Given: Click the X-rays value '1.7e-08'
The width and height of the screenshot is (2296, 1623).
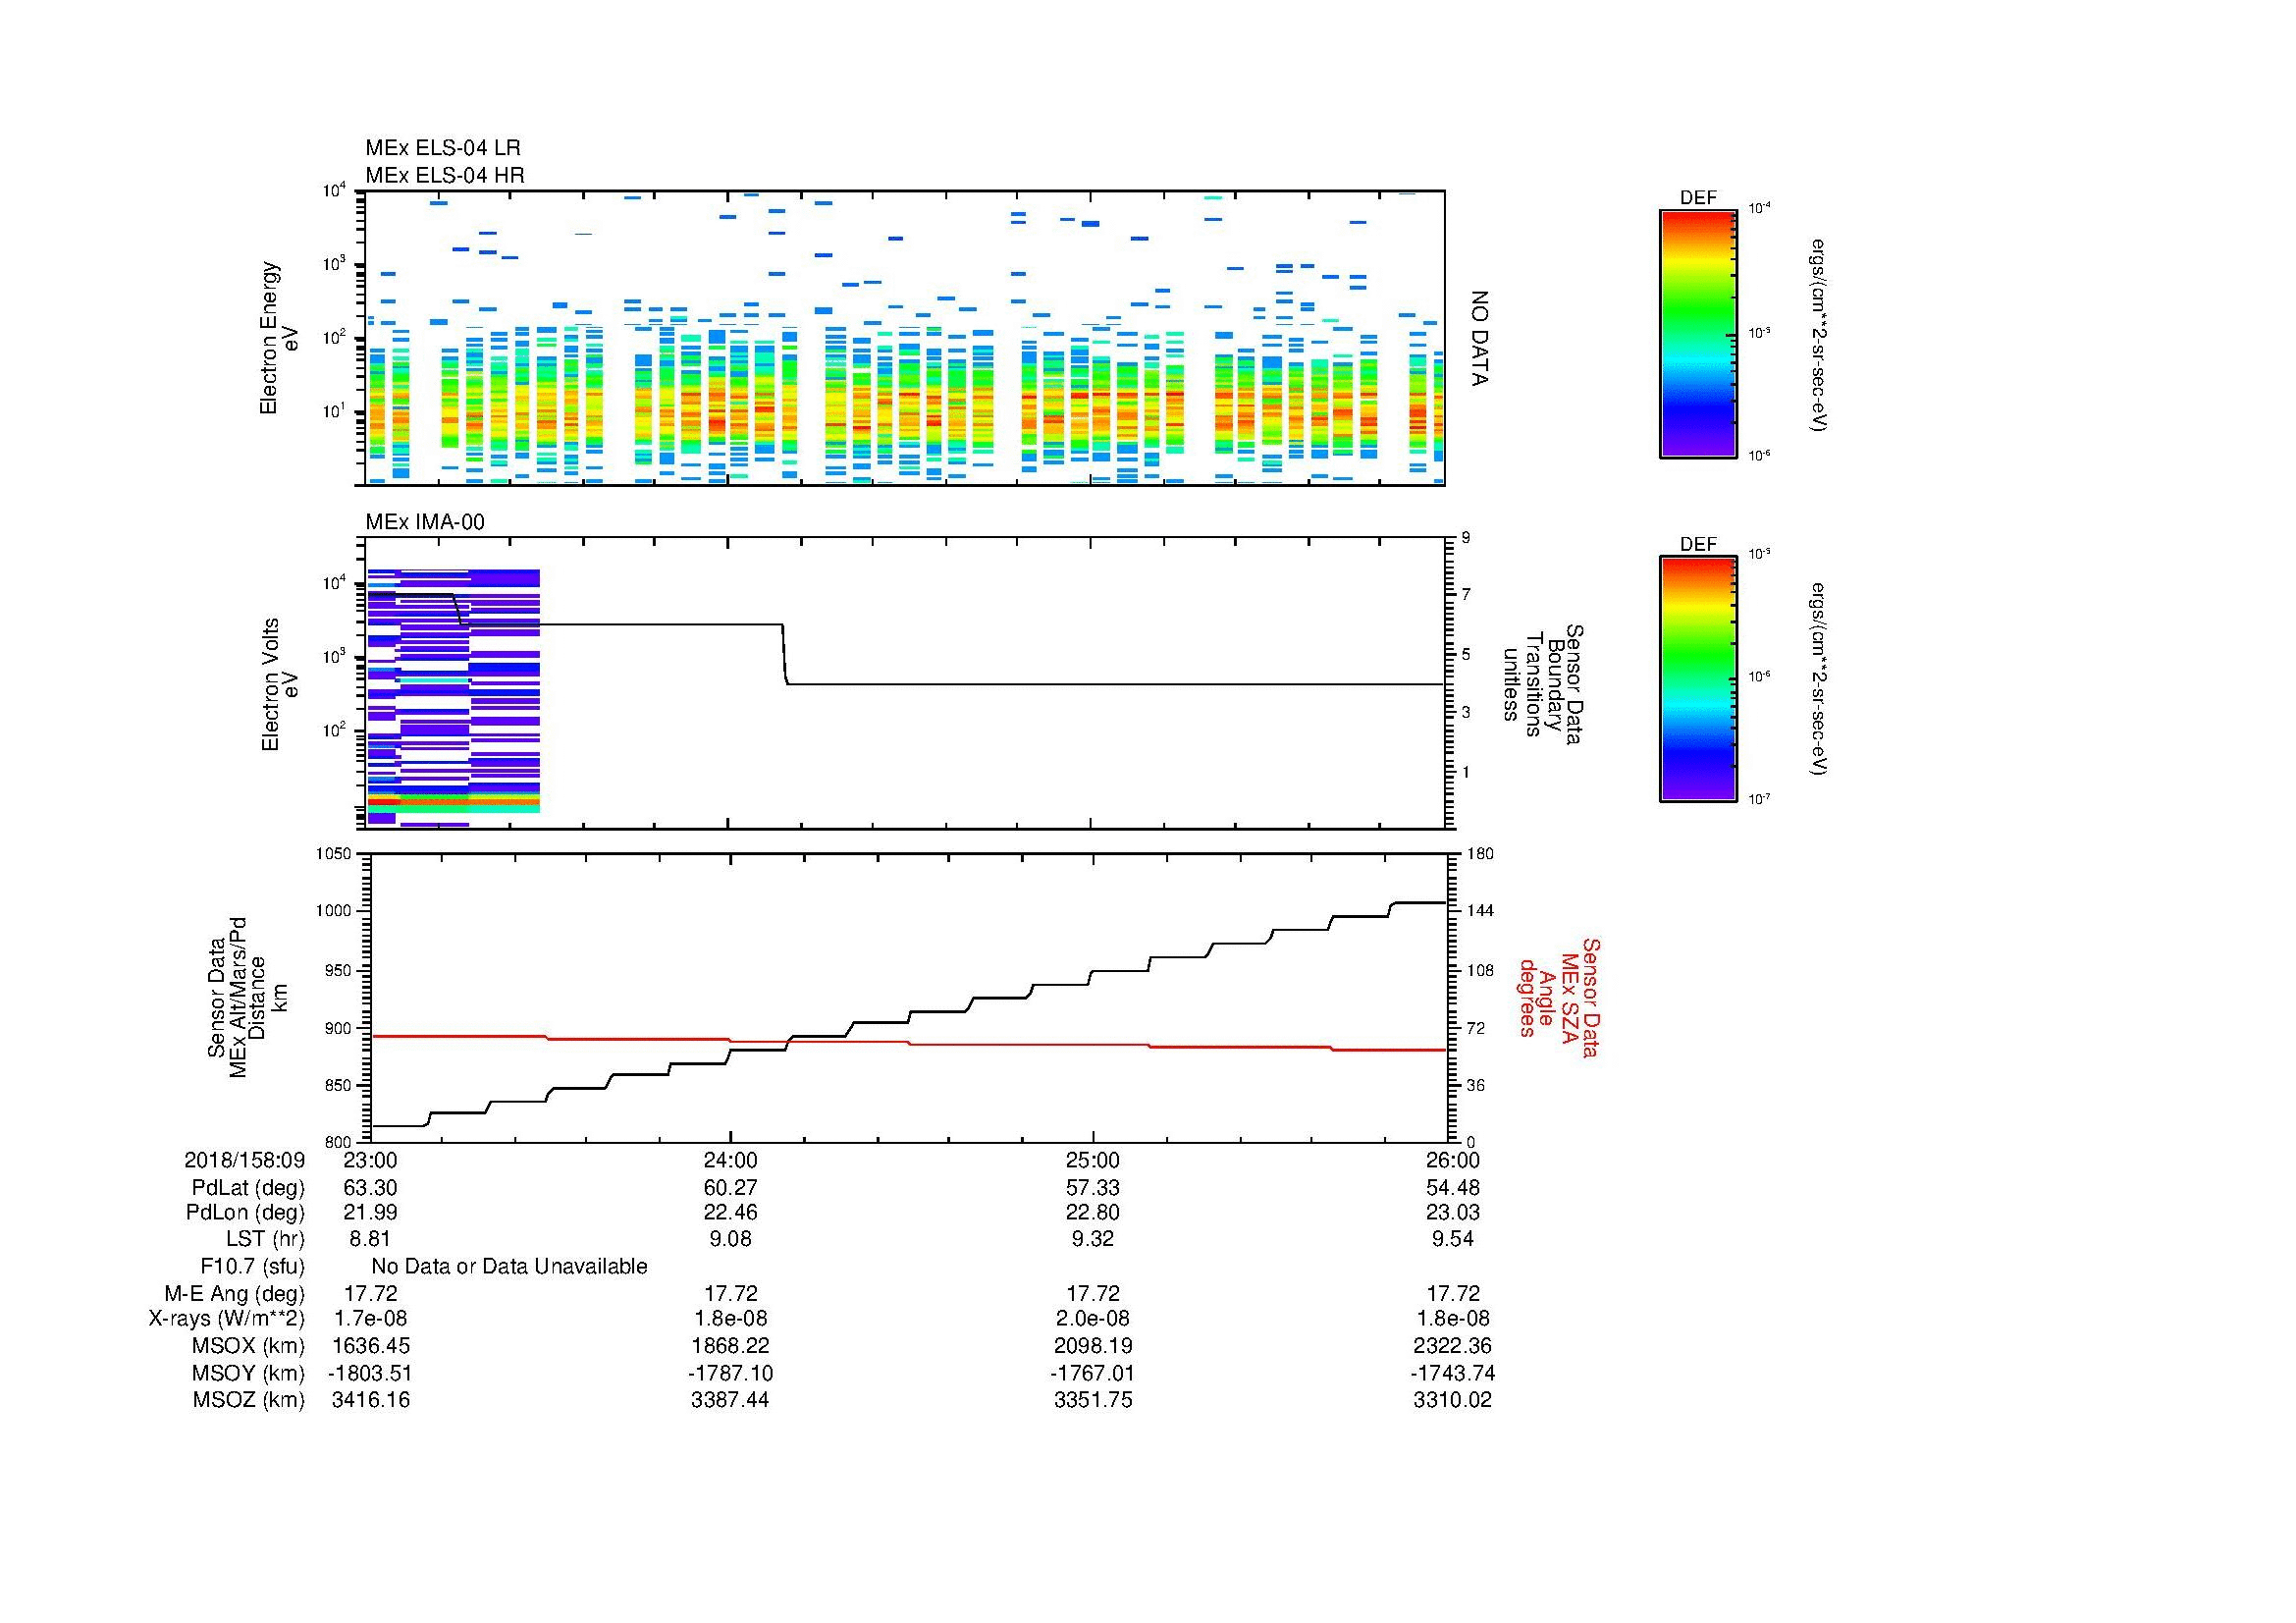Looking at the screenshot, I should click(x=370, y=1320).
